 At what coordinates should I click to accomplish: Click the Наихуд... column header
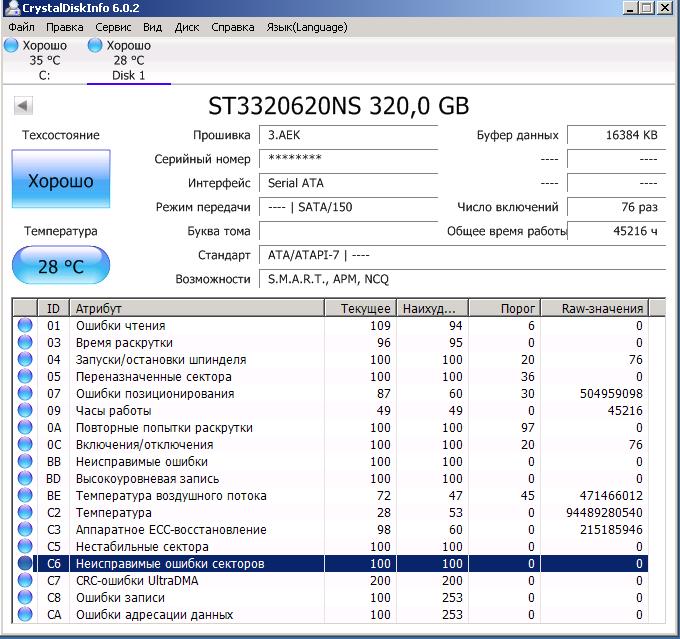point(432,308)
